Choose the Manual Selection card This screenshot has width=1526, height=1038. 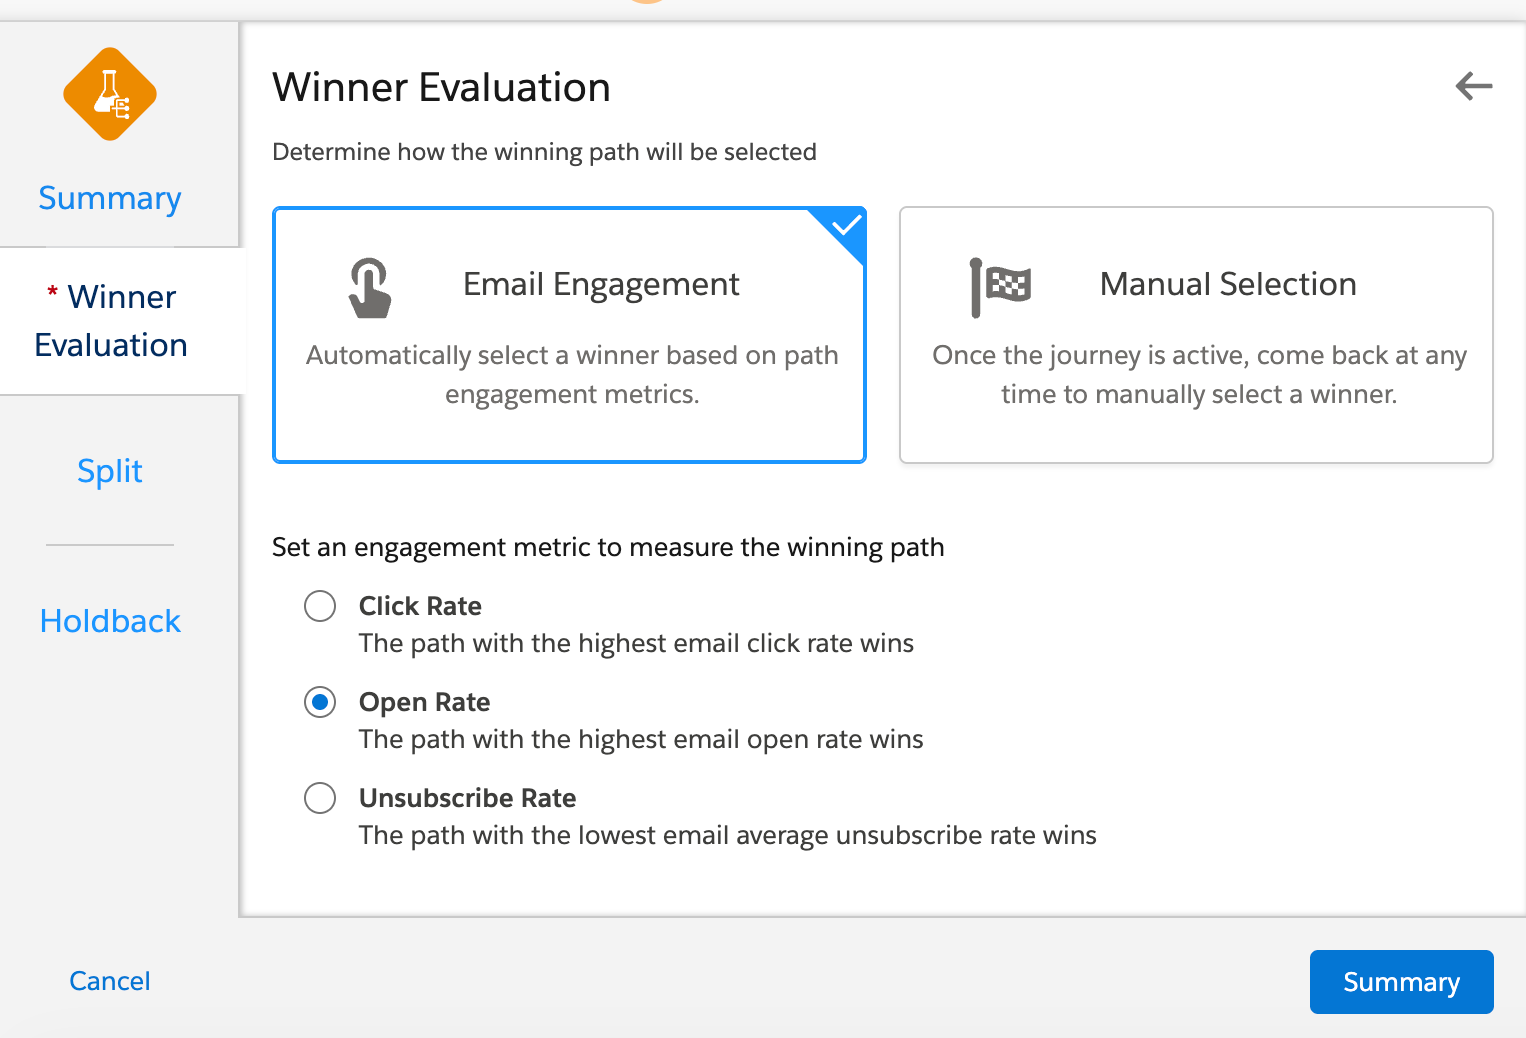click(x=1196, y=335)
